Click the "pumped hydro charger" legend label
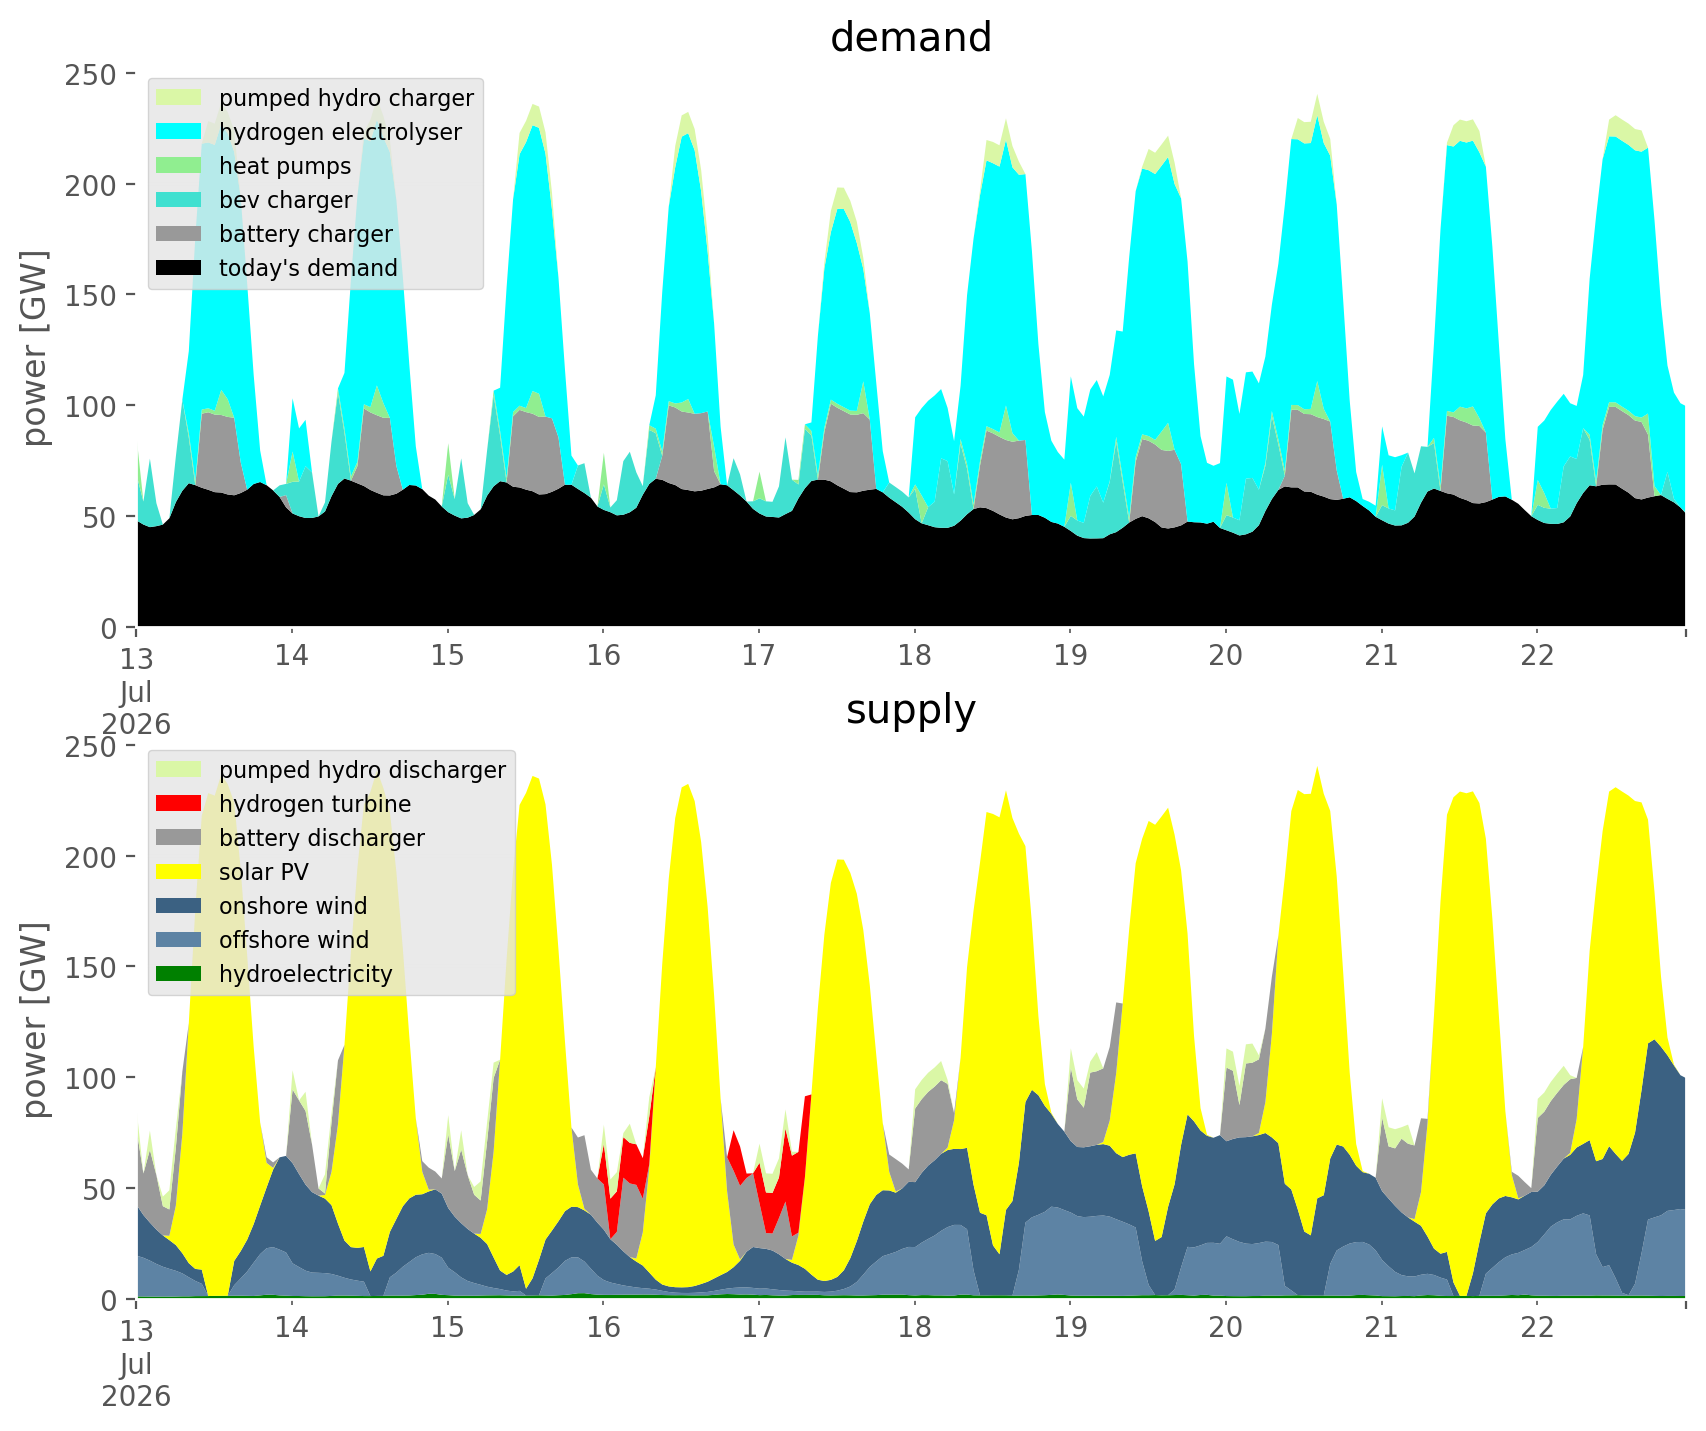Viewport: 1706px width, 1431px height. pos(346,98)
